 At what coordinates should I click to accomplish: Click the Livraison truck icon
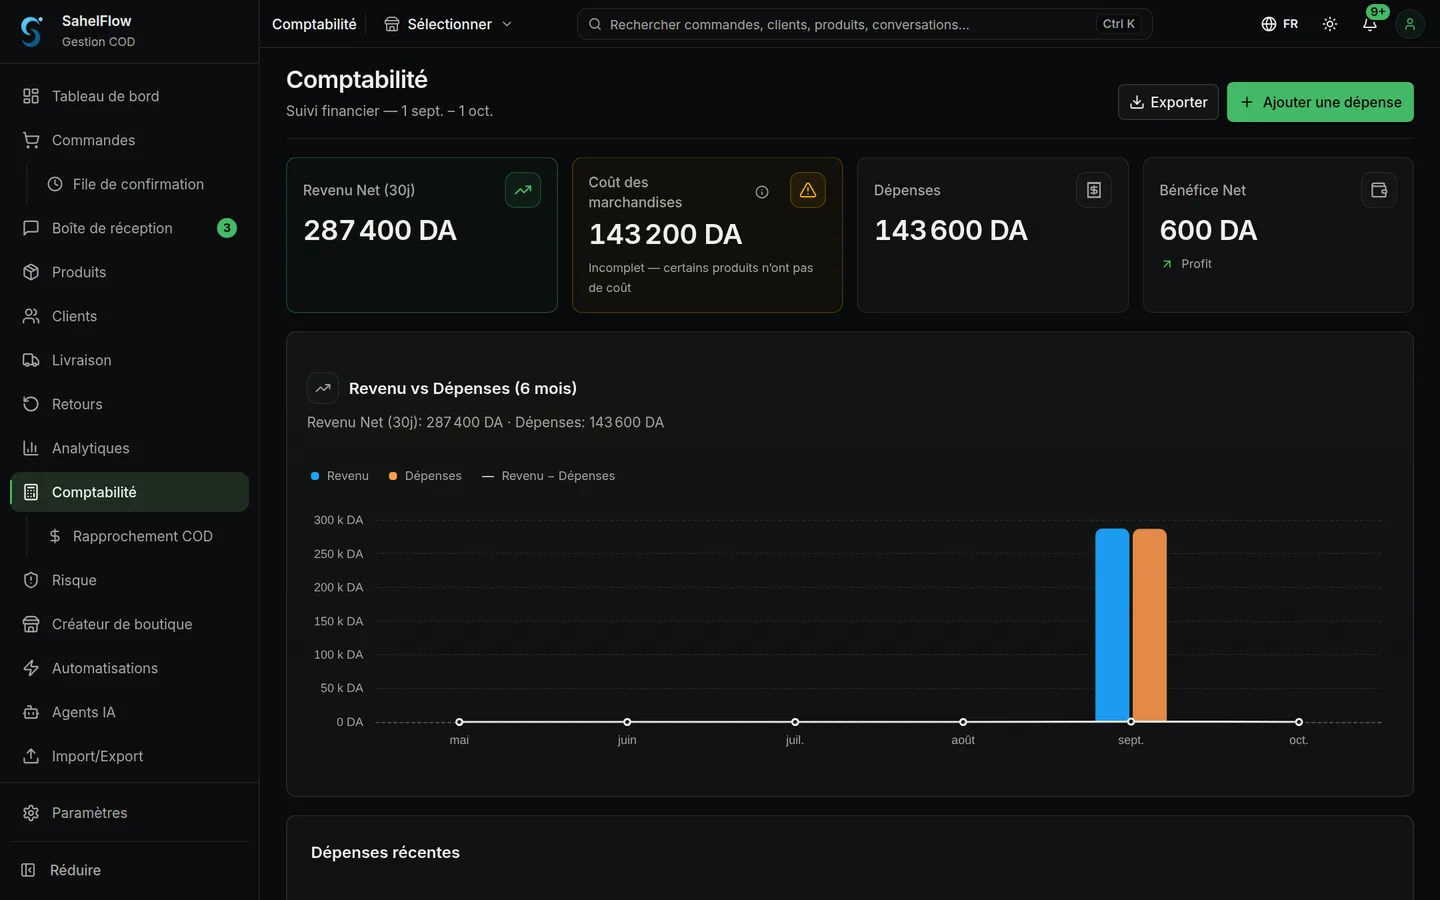pyautogui.click(x=31, y=360)
